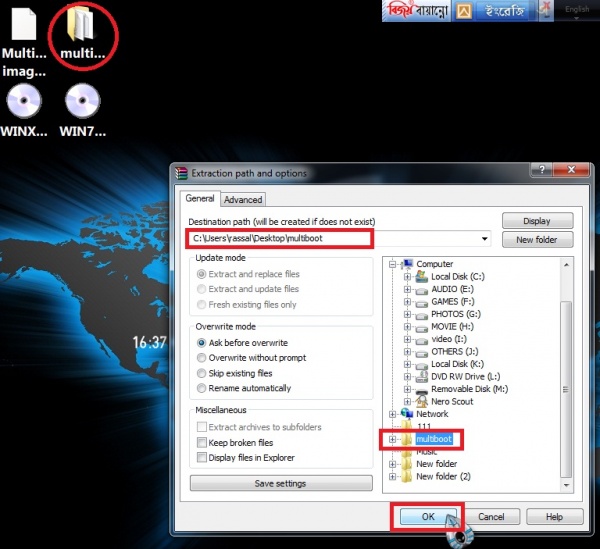The height and width of the screenshot is (549, 600).
Task: Switch to the Advanced tab
Action: pyautogui.click(x=243, y=200)
